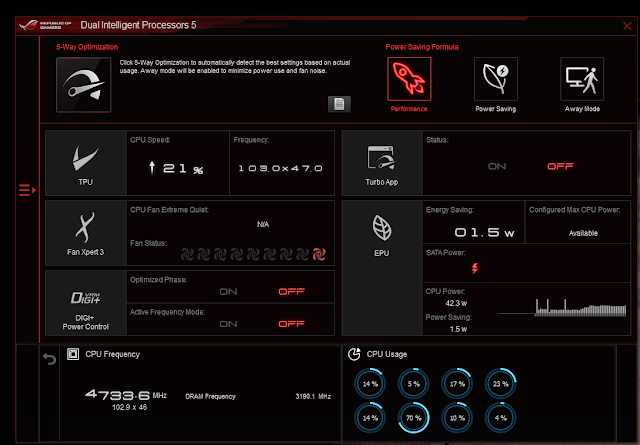Activate the Away Mode icon
The image size is (640, 445).
click(582, 79)
